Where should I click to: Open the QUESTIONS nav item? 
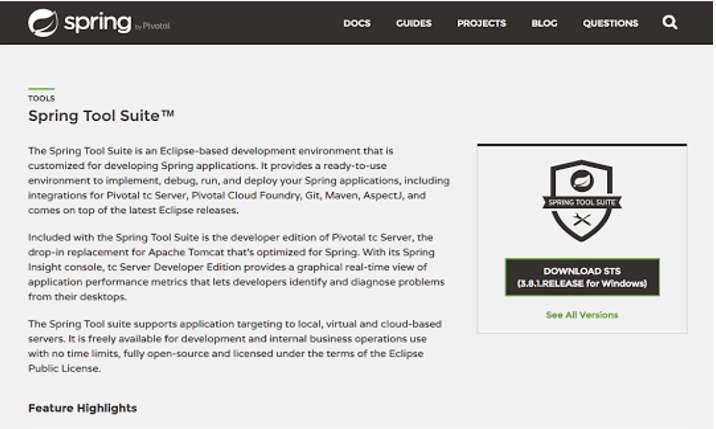[610, 23]
